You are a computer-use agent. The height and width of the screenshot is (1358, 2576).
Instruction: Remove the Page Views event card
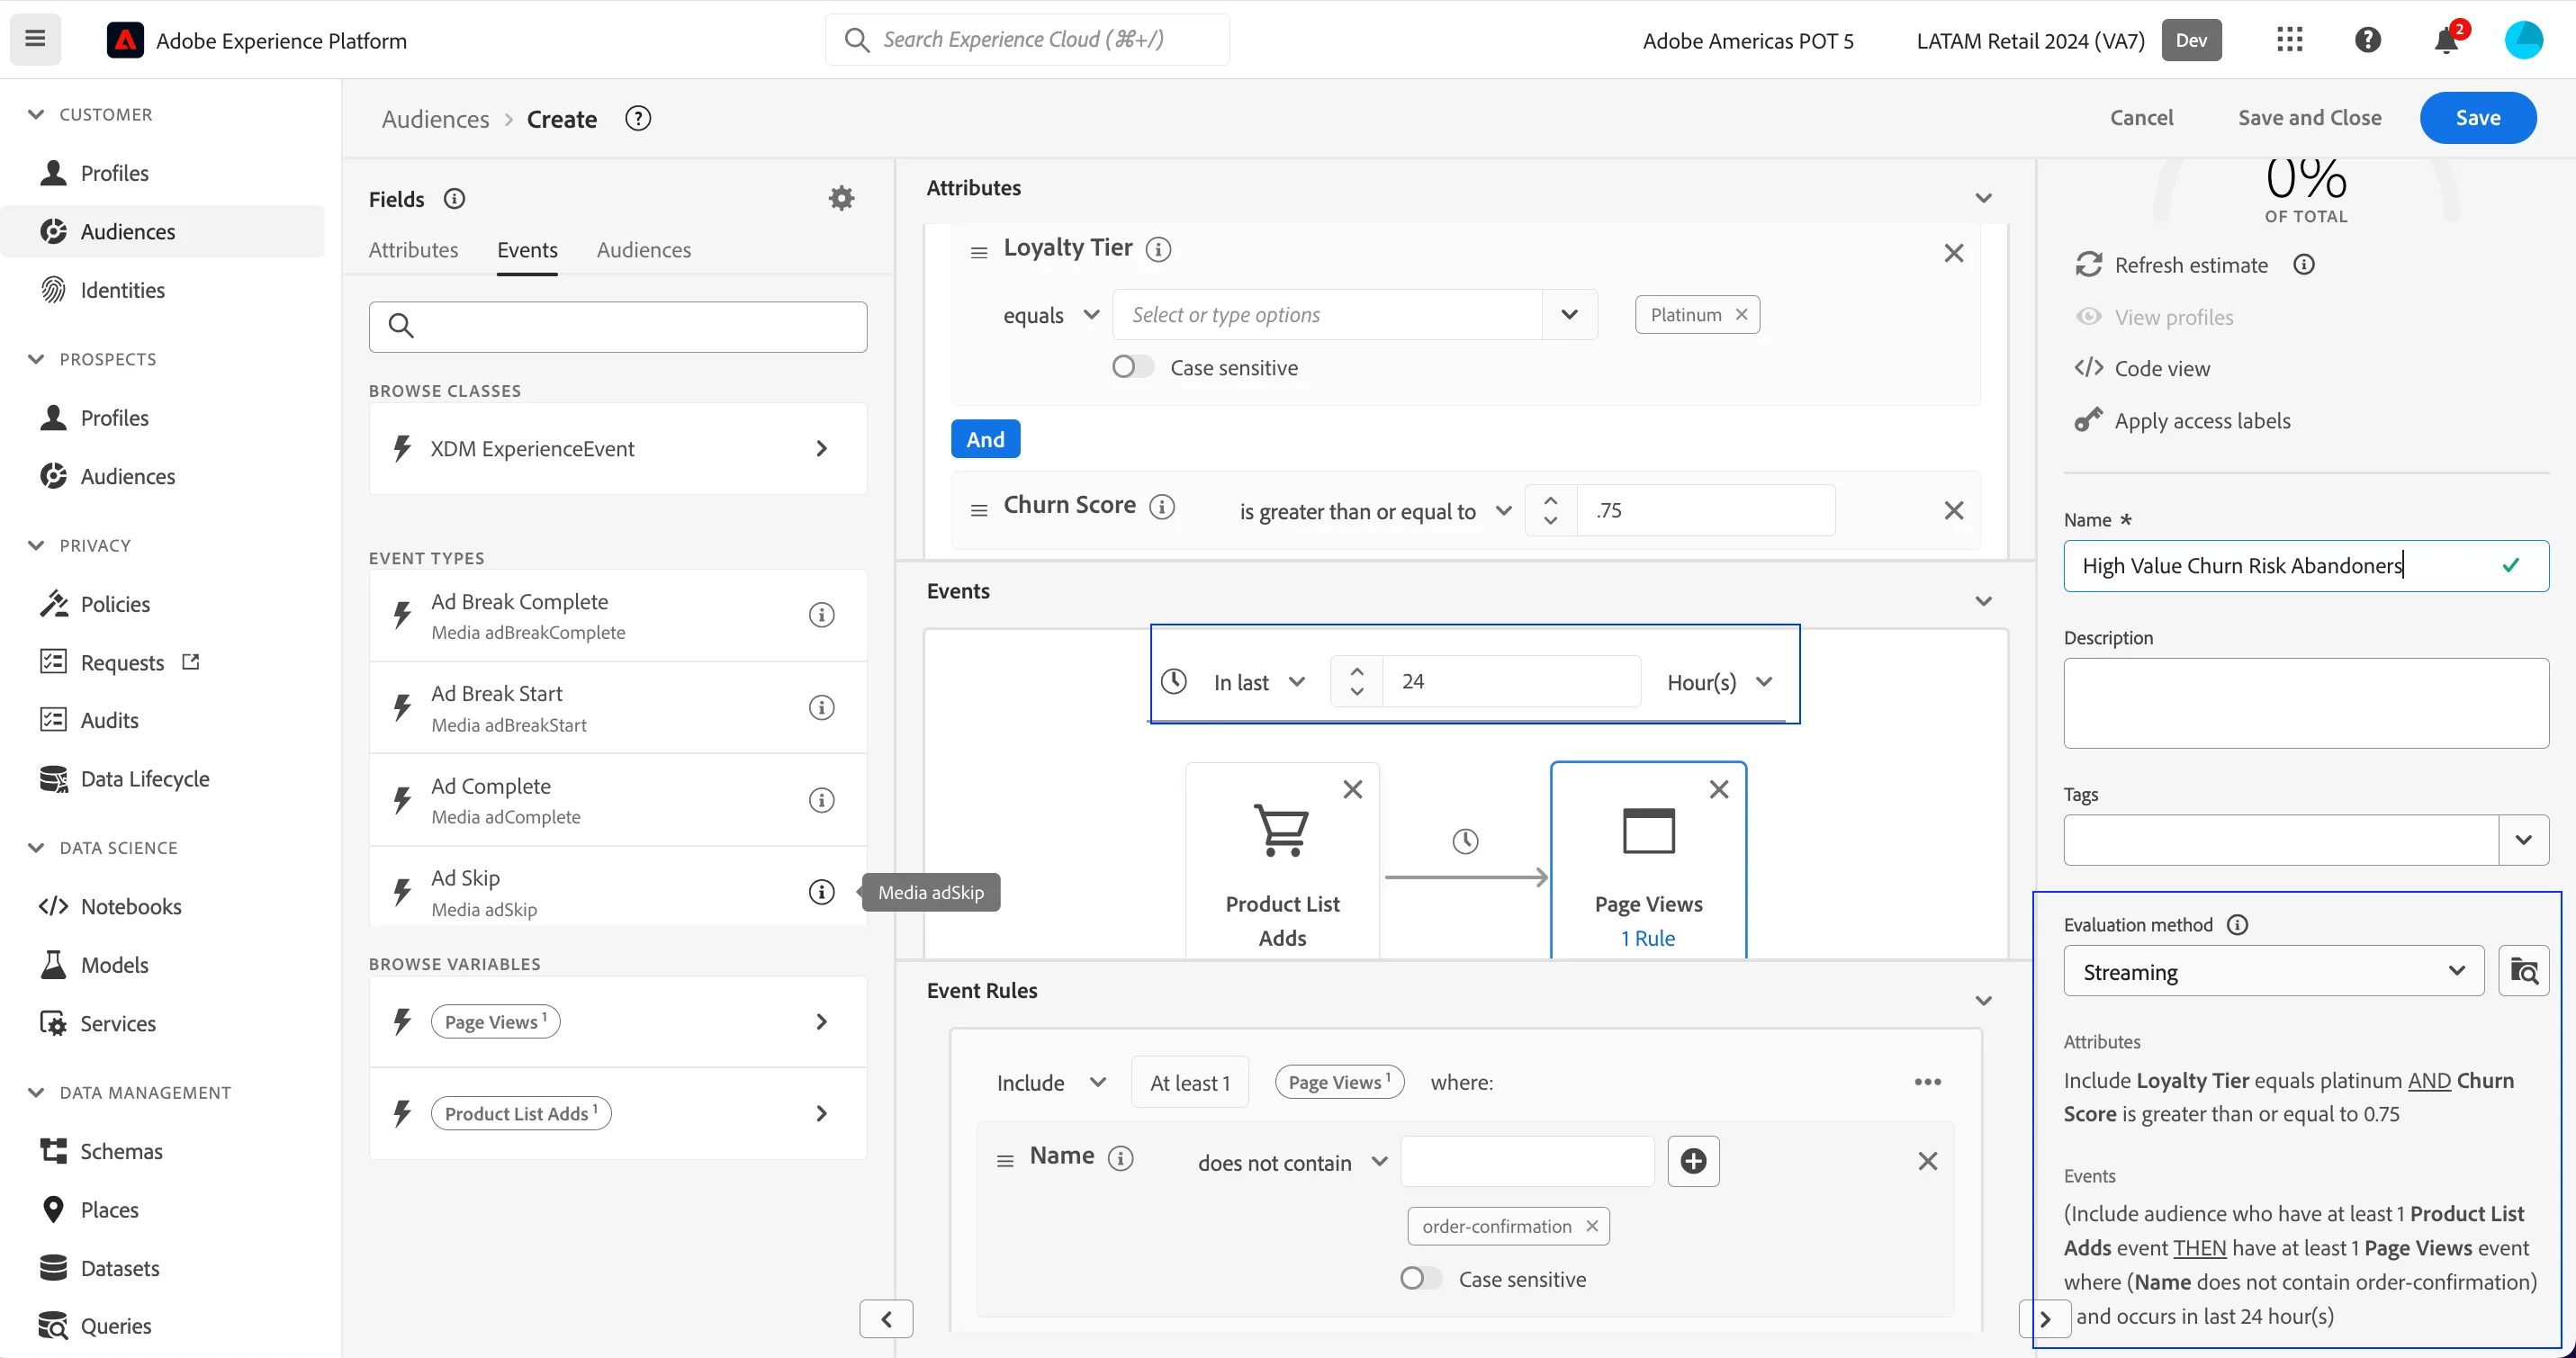tap(1719, 790)
